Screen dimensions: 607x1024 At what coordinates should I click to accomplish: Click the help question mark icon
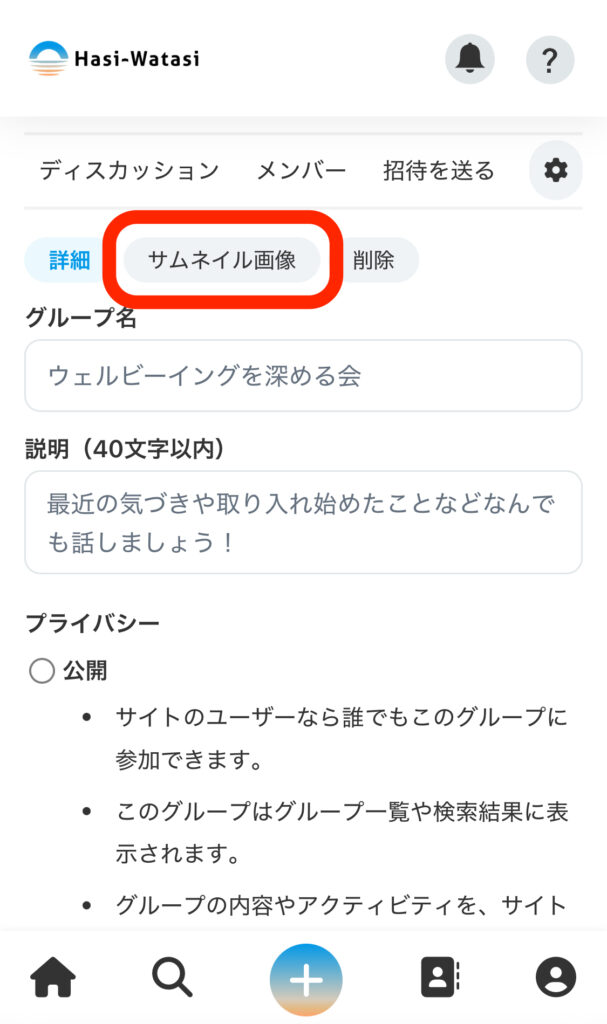[549, 59]
